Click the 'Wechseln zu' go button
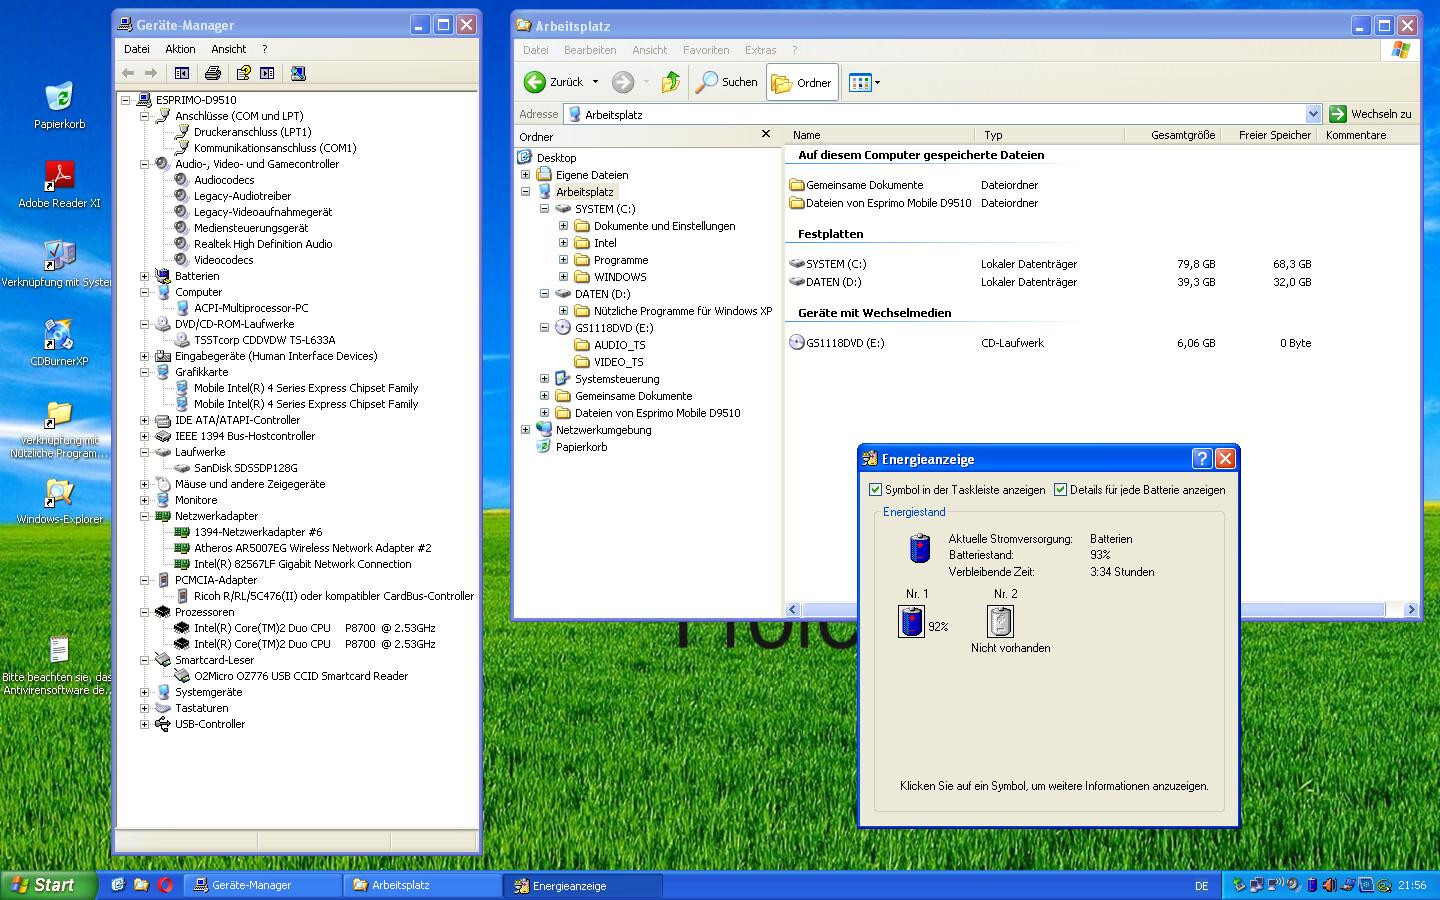This screenshot has height=900, width=1440. pyautogui.click(x=1371, y=114)
